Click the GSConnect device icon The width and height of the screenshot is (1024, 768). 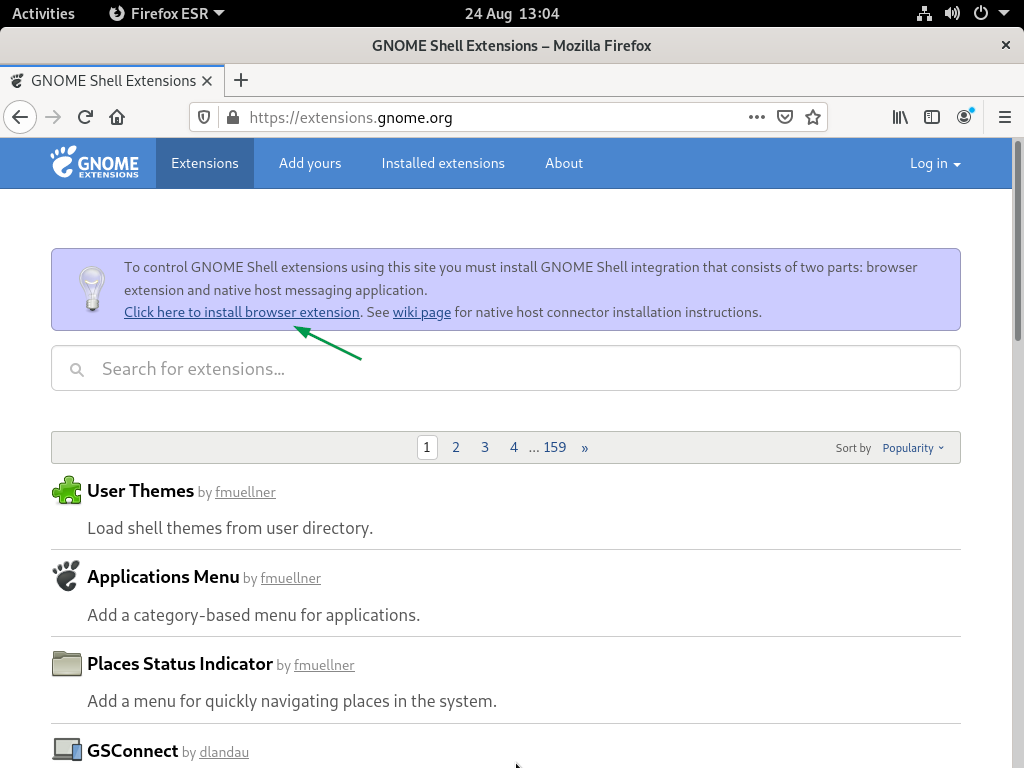pyautogui.click(x=67, y=750)
